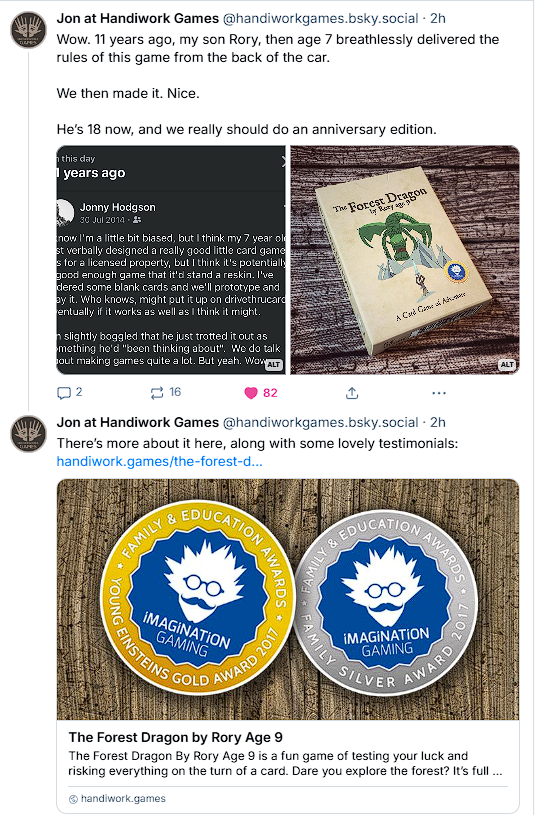
Task: Click Handiwork Games avatar on second post
Action: [x=29, y=433]
